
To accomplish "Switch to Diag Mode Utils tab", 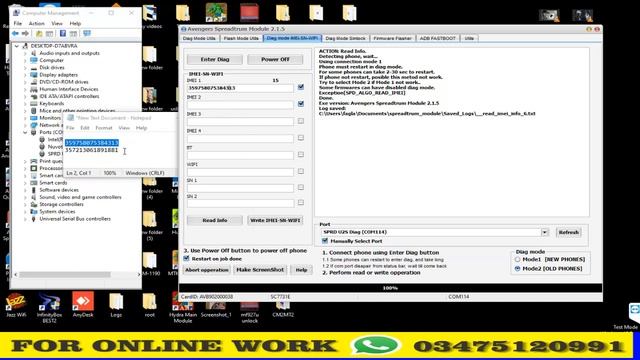I will tap(199, 38).
